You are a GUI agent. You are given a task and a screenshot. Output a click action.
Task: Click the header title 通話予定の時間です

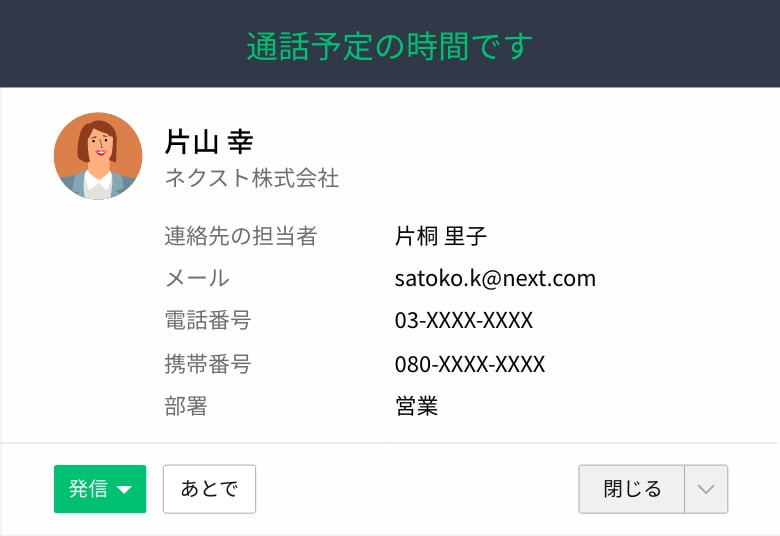[390, 46]
